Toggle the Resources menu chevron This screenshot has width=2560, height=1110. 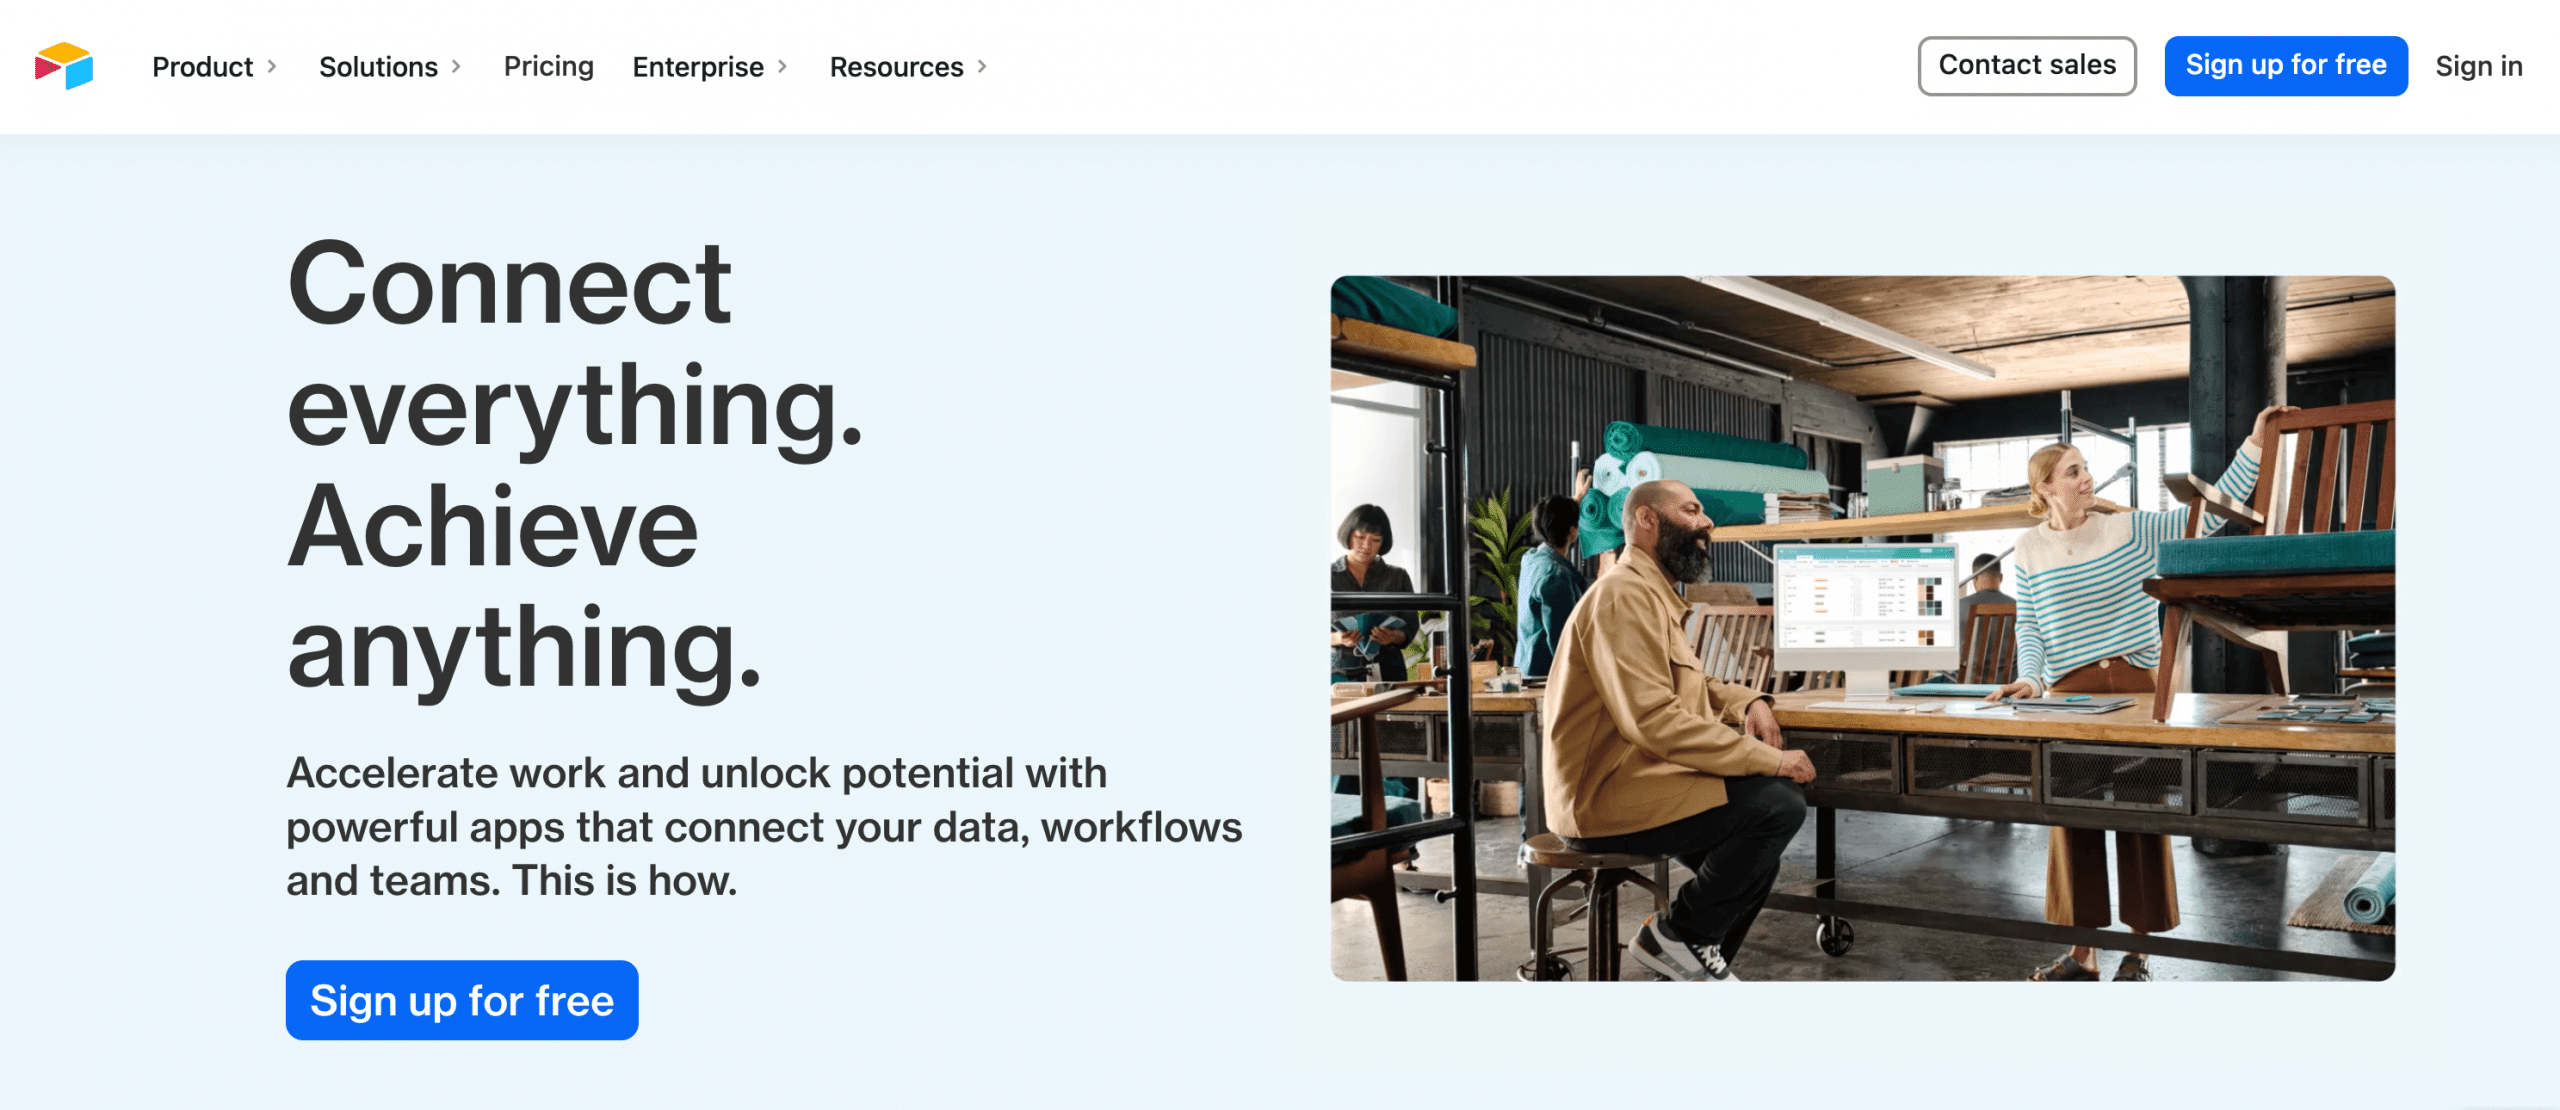pos(984,65)
